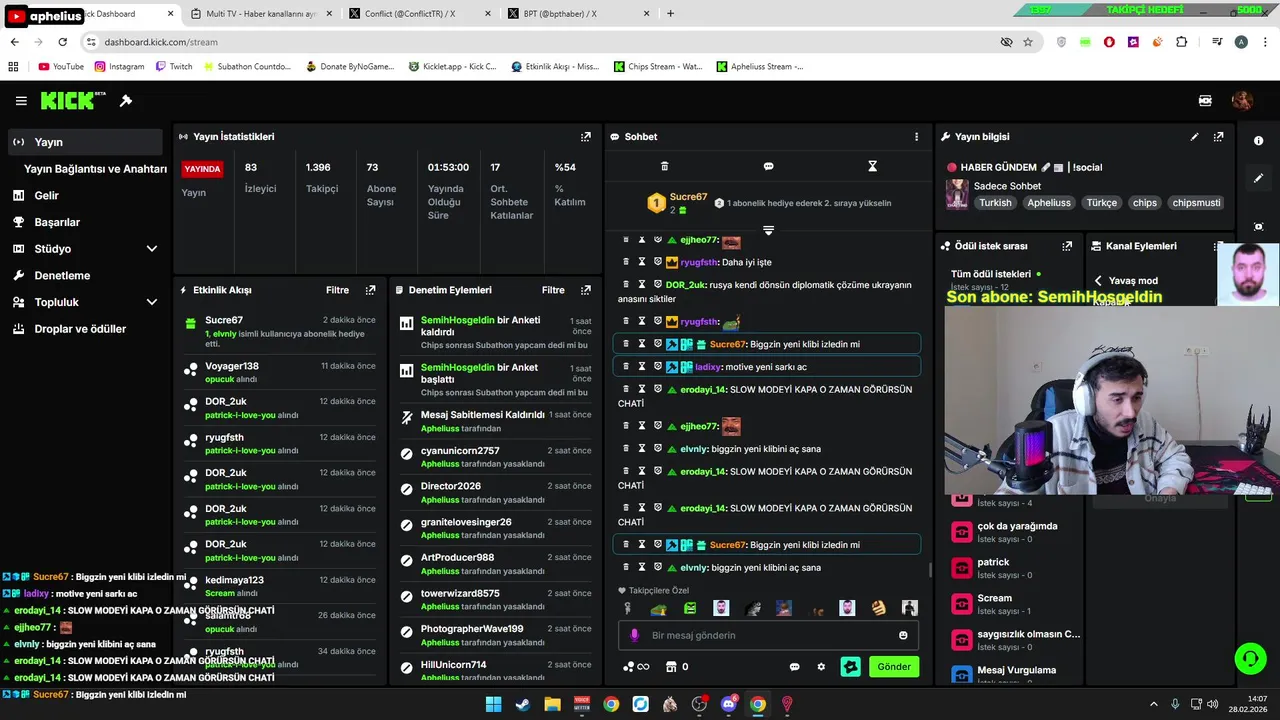This screenshot has height=720, width=1280.
Task: Pop out the Ödül istek sırası panel
Action: pyautogui.click(x=1067, y=246)
